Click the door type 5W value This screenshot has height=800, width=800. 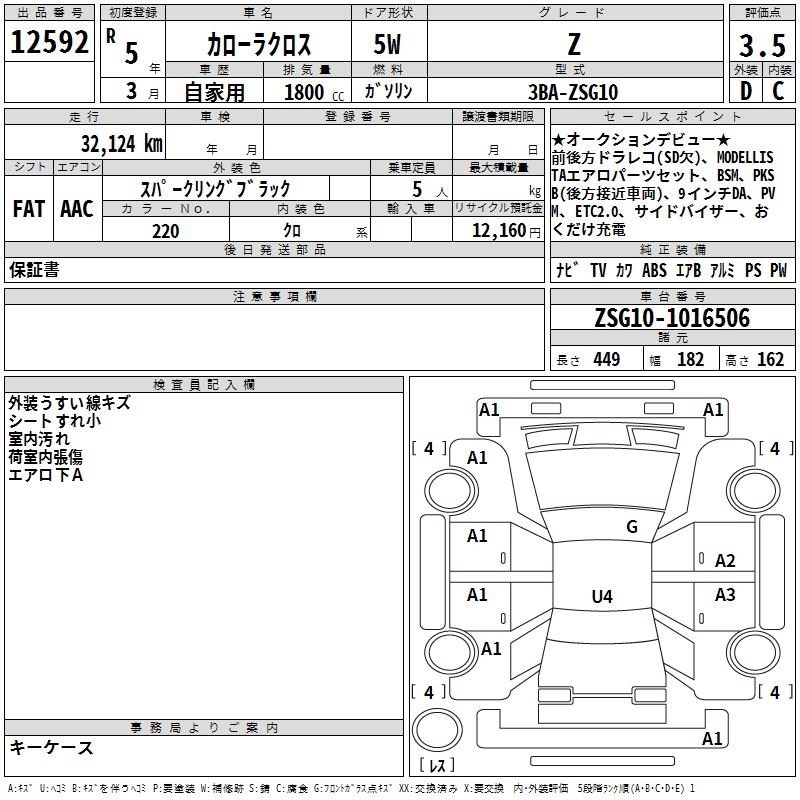(x=388, y=44)
